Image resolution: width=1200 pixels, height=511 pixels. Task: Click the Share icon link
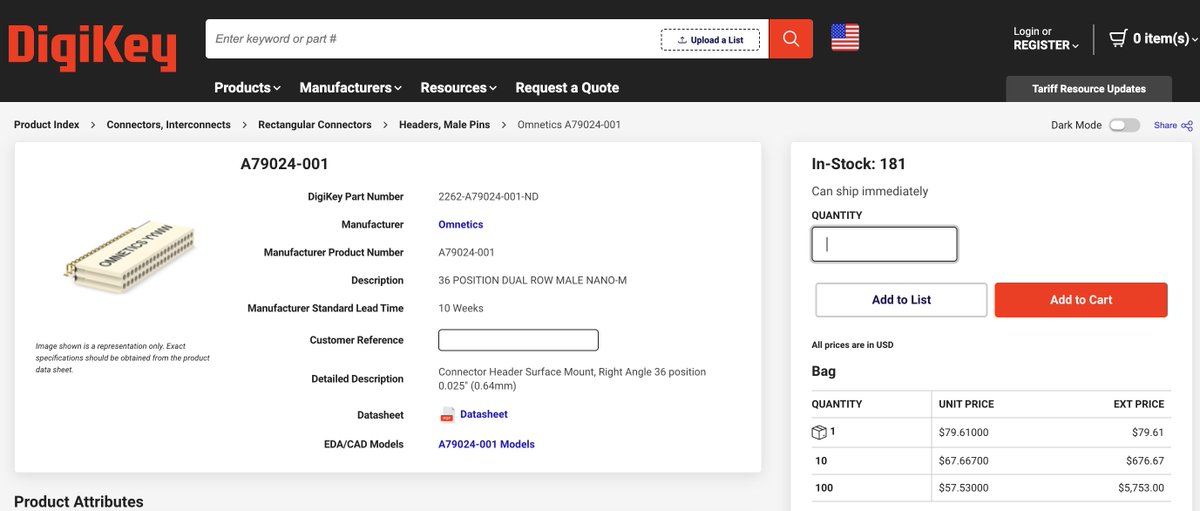click(1173, 125)
